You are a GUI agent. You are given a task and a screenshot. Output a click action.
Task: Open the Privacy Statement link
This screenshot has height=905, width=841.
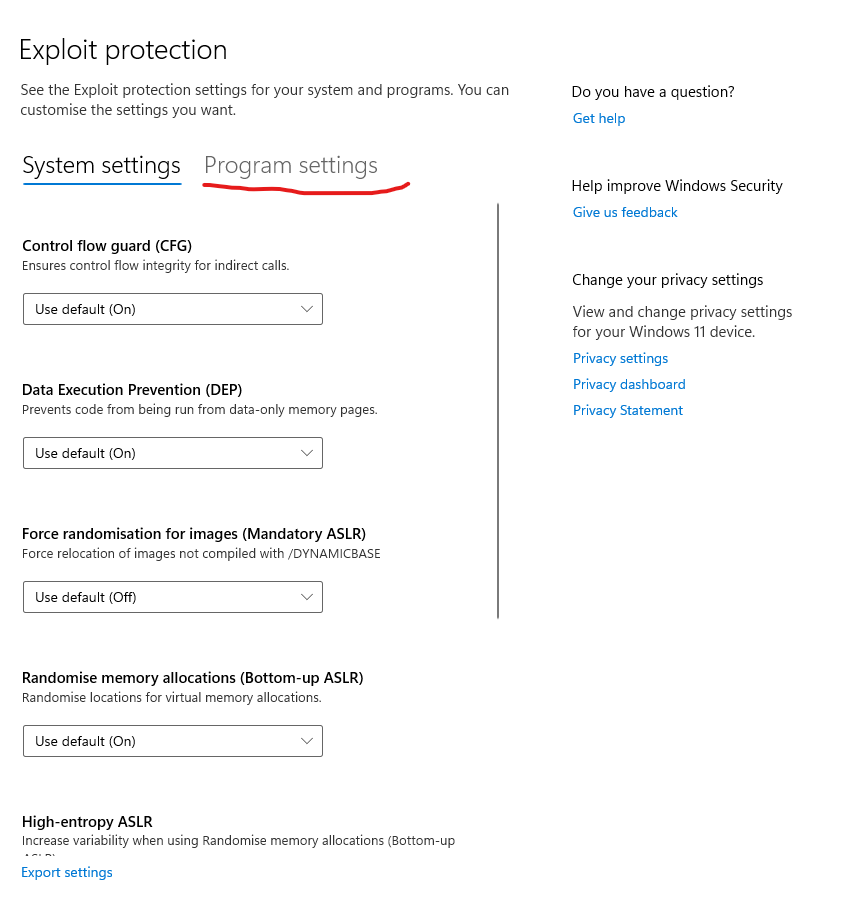[x=628, y=410]
